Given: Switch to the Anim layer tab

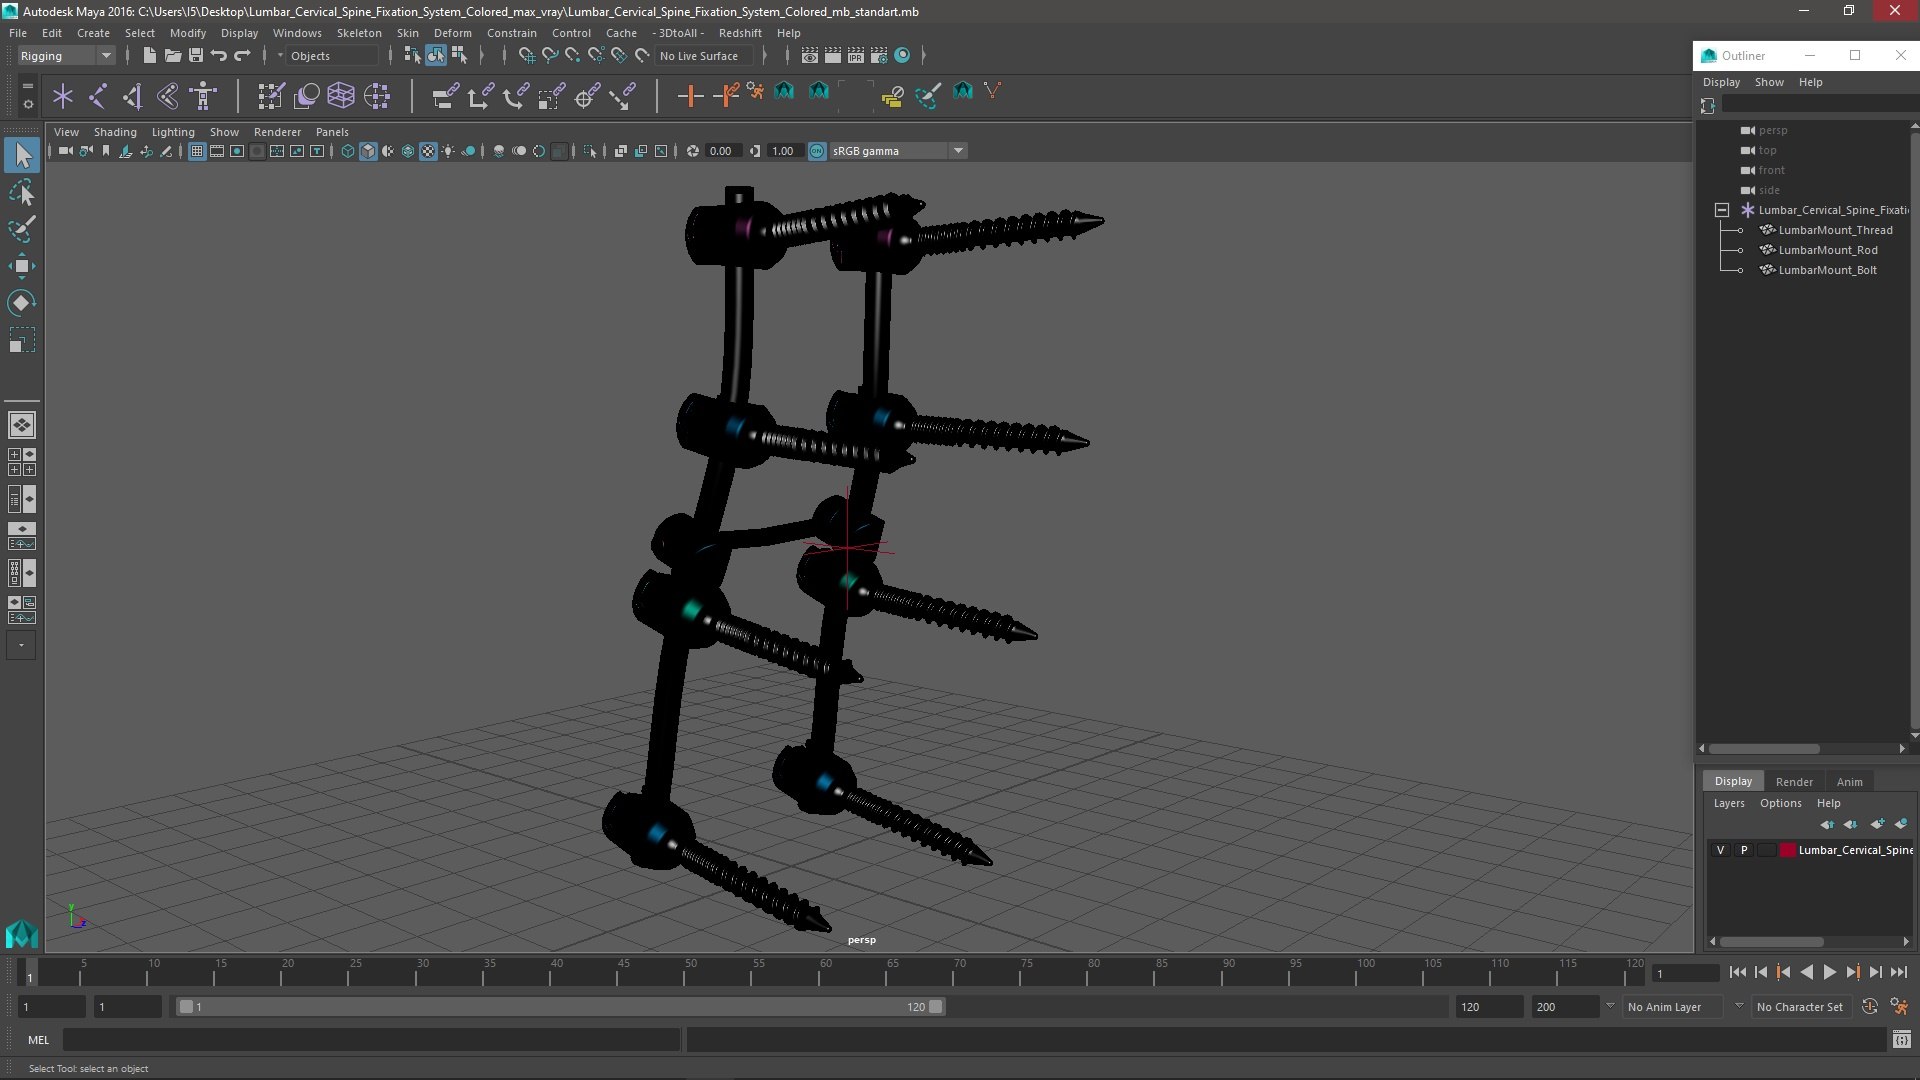Looking at the screenshot, I should point(1849,781).
